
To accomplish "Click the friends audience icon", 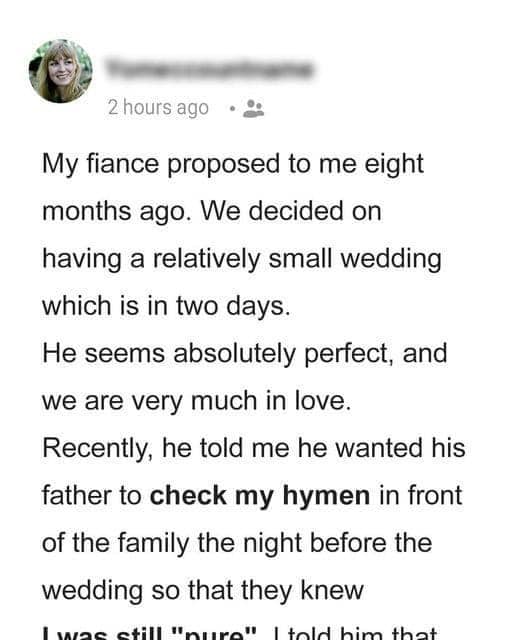I will click(x=254, y=109).
